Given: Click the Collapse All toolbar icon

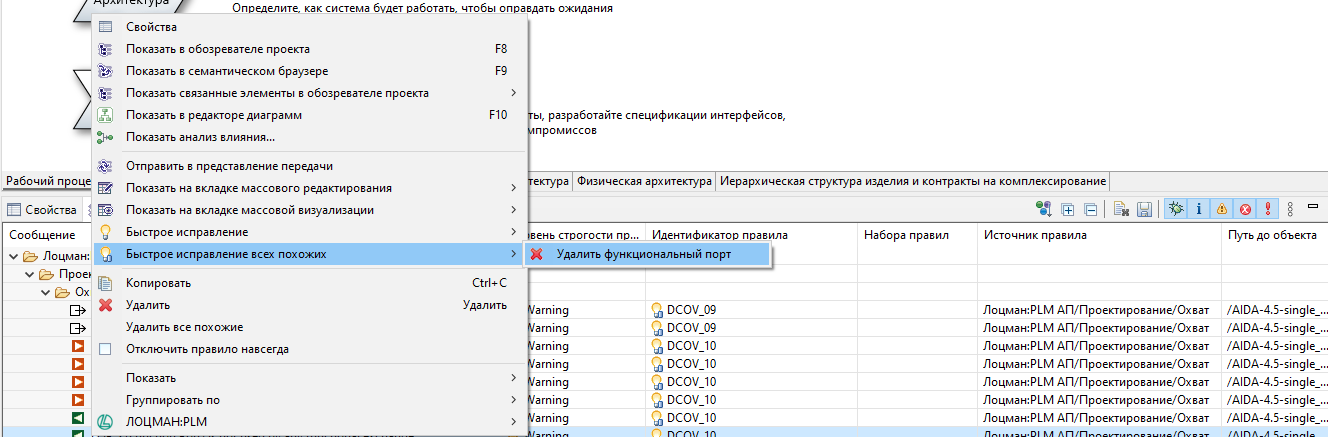Looking at the screenshot, I should pos(1090,210).
